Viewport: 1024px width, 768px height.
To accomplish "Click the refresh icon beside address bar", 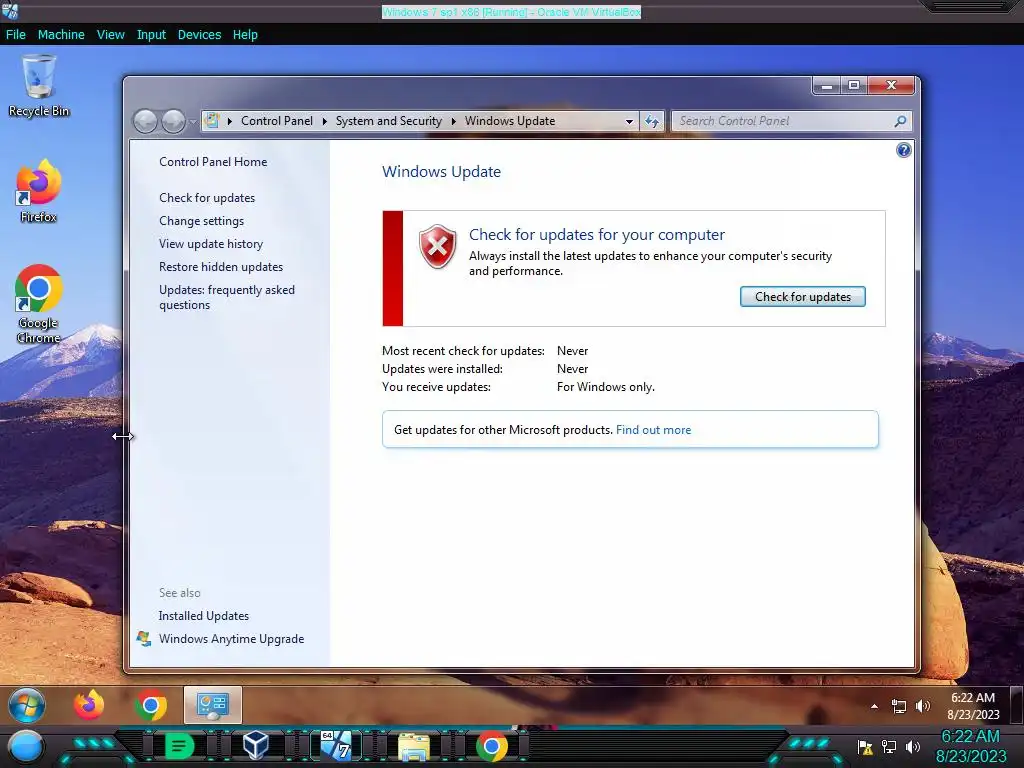I will pos(652,121).
